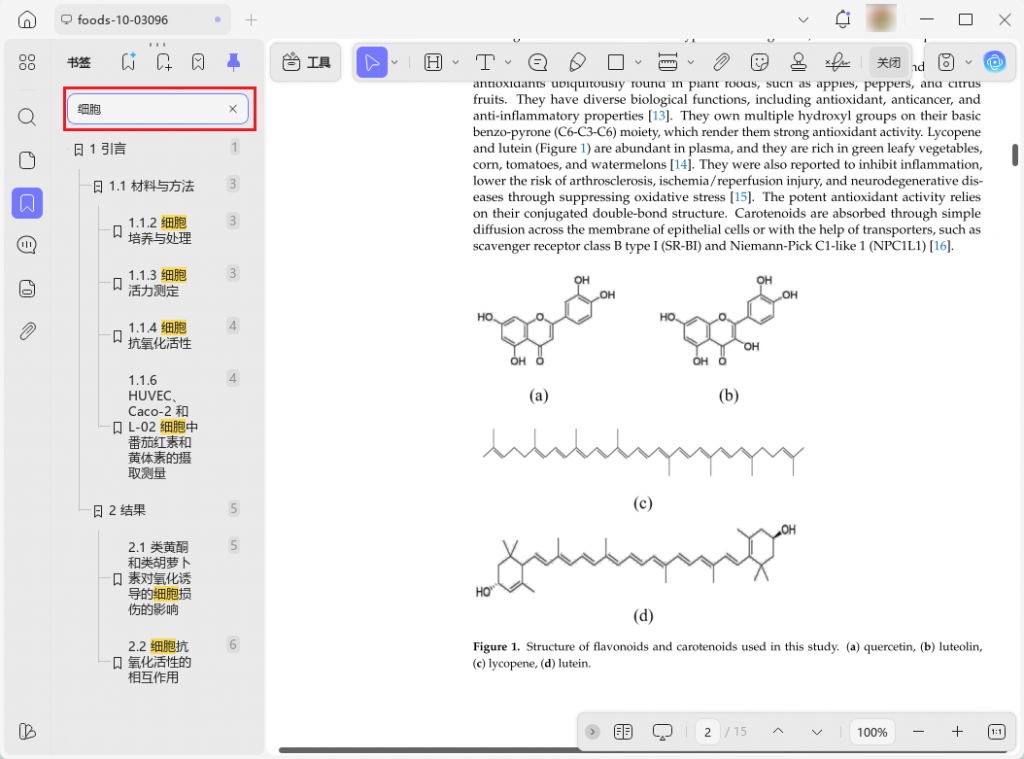This screenshot has width=1024, height=759.
Task: Collapse the '1 引言' bookmark tree node
Action: coord(78,150)
